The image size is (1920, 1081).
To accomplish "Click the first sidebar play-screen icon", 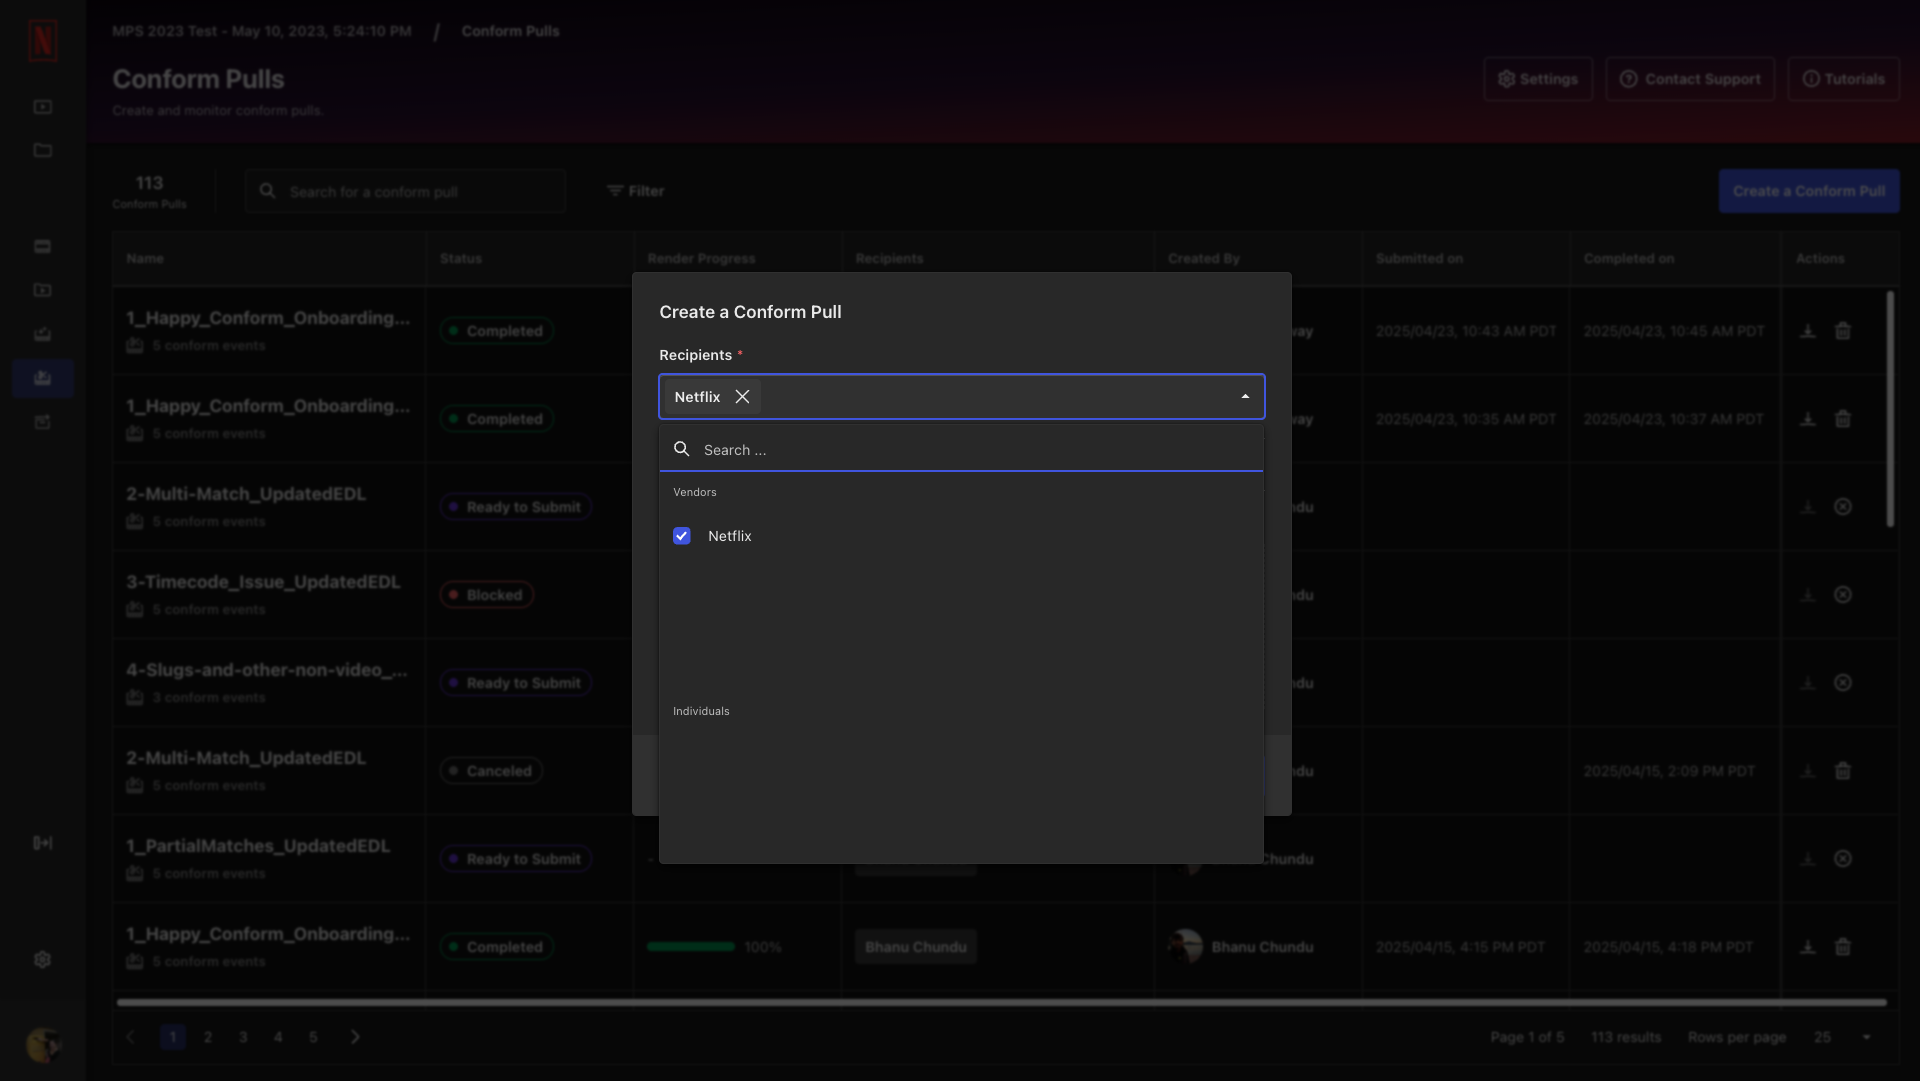I will pyautogui.click(x=42, y=106).
